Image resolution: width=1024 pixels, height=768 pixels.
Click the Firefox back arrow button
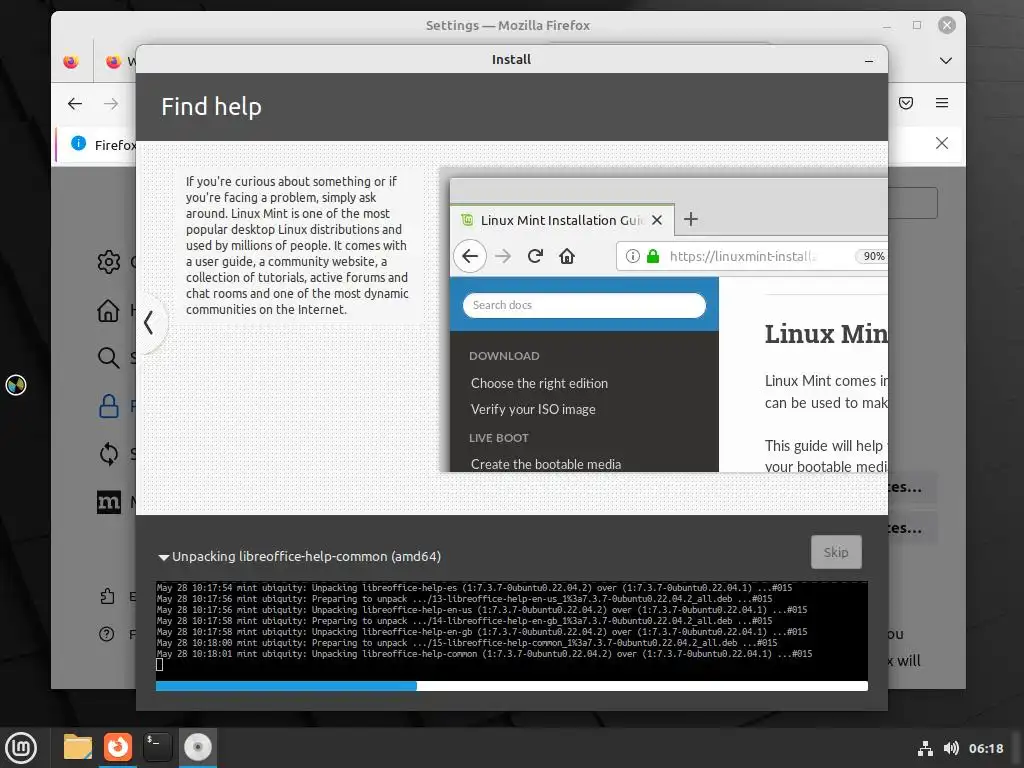pos(75,103)
